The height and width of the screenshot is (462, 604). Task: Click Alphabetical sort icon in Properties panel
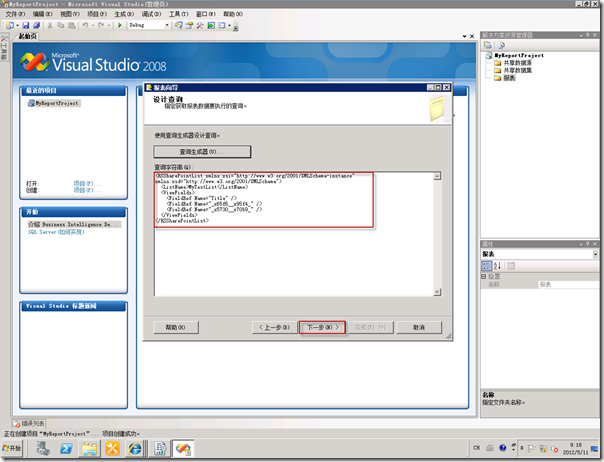(497, 266)
